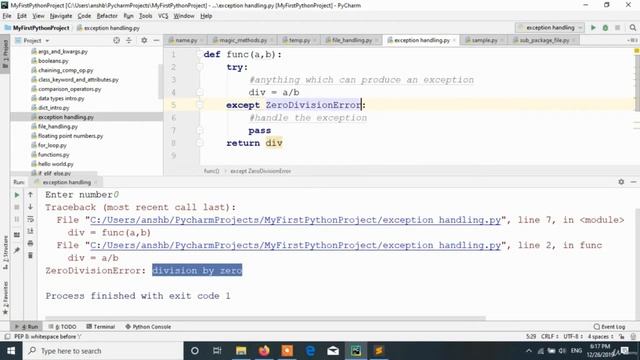
Task: Print the Run console output
Action: [30, 243]
